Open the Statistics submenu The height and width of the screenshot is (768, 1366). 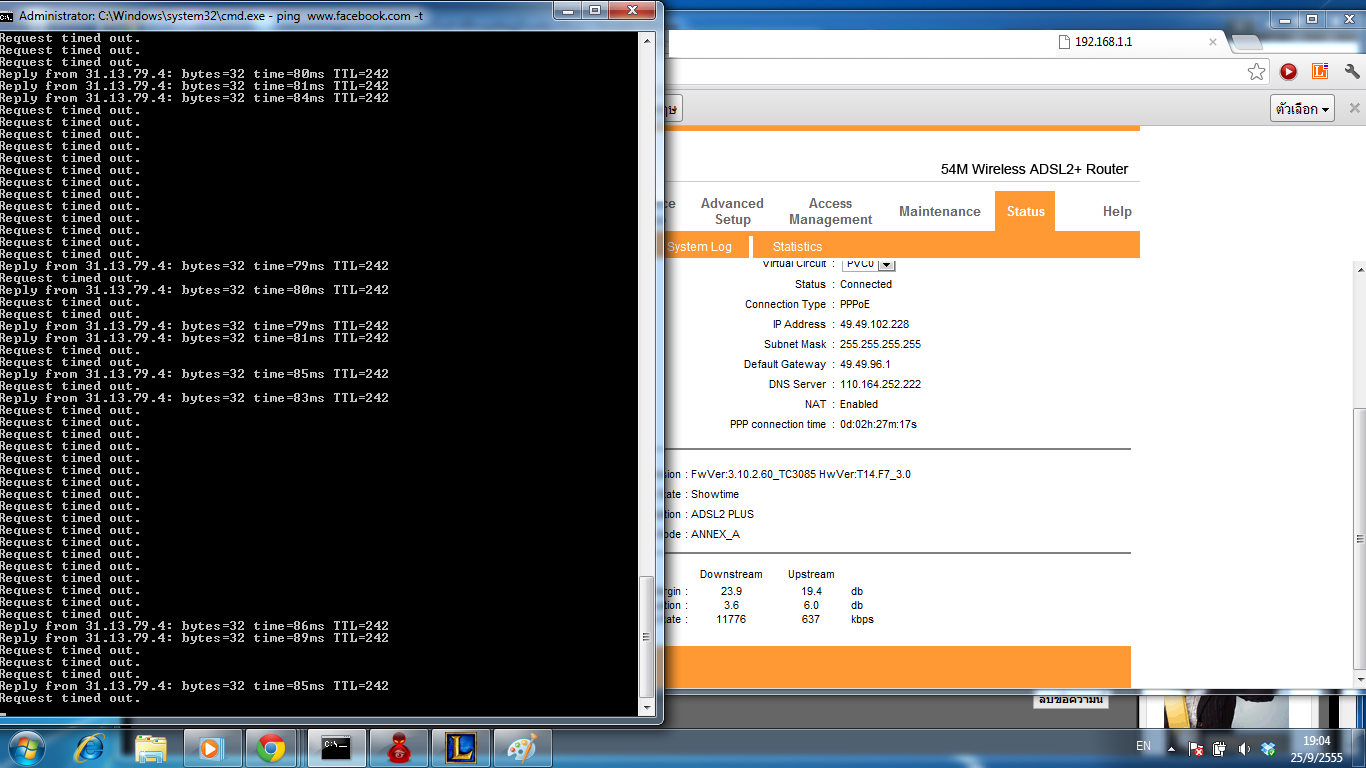(797, 247)
